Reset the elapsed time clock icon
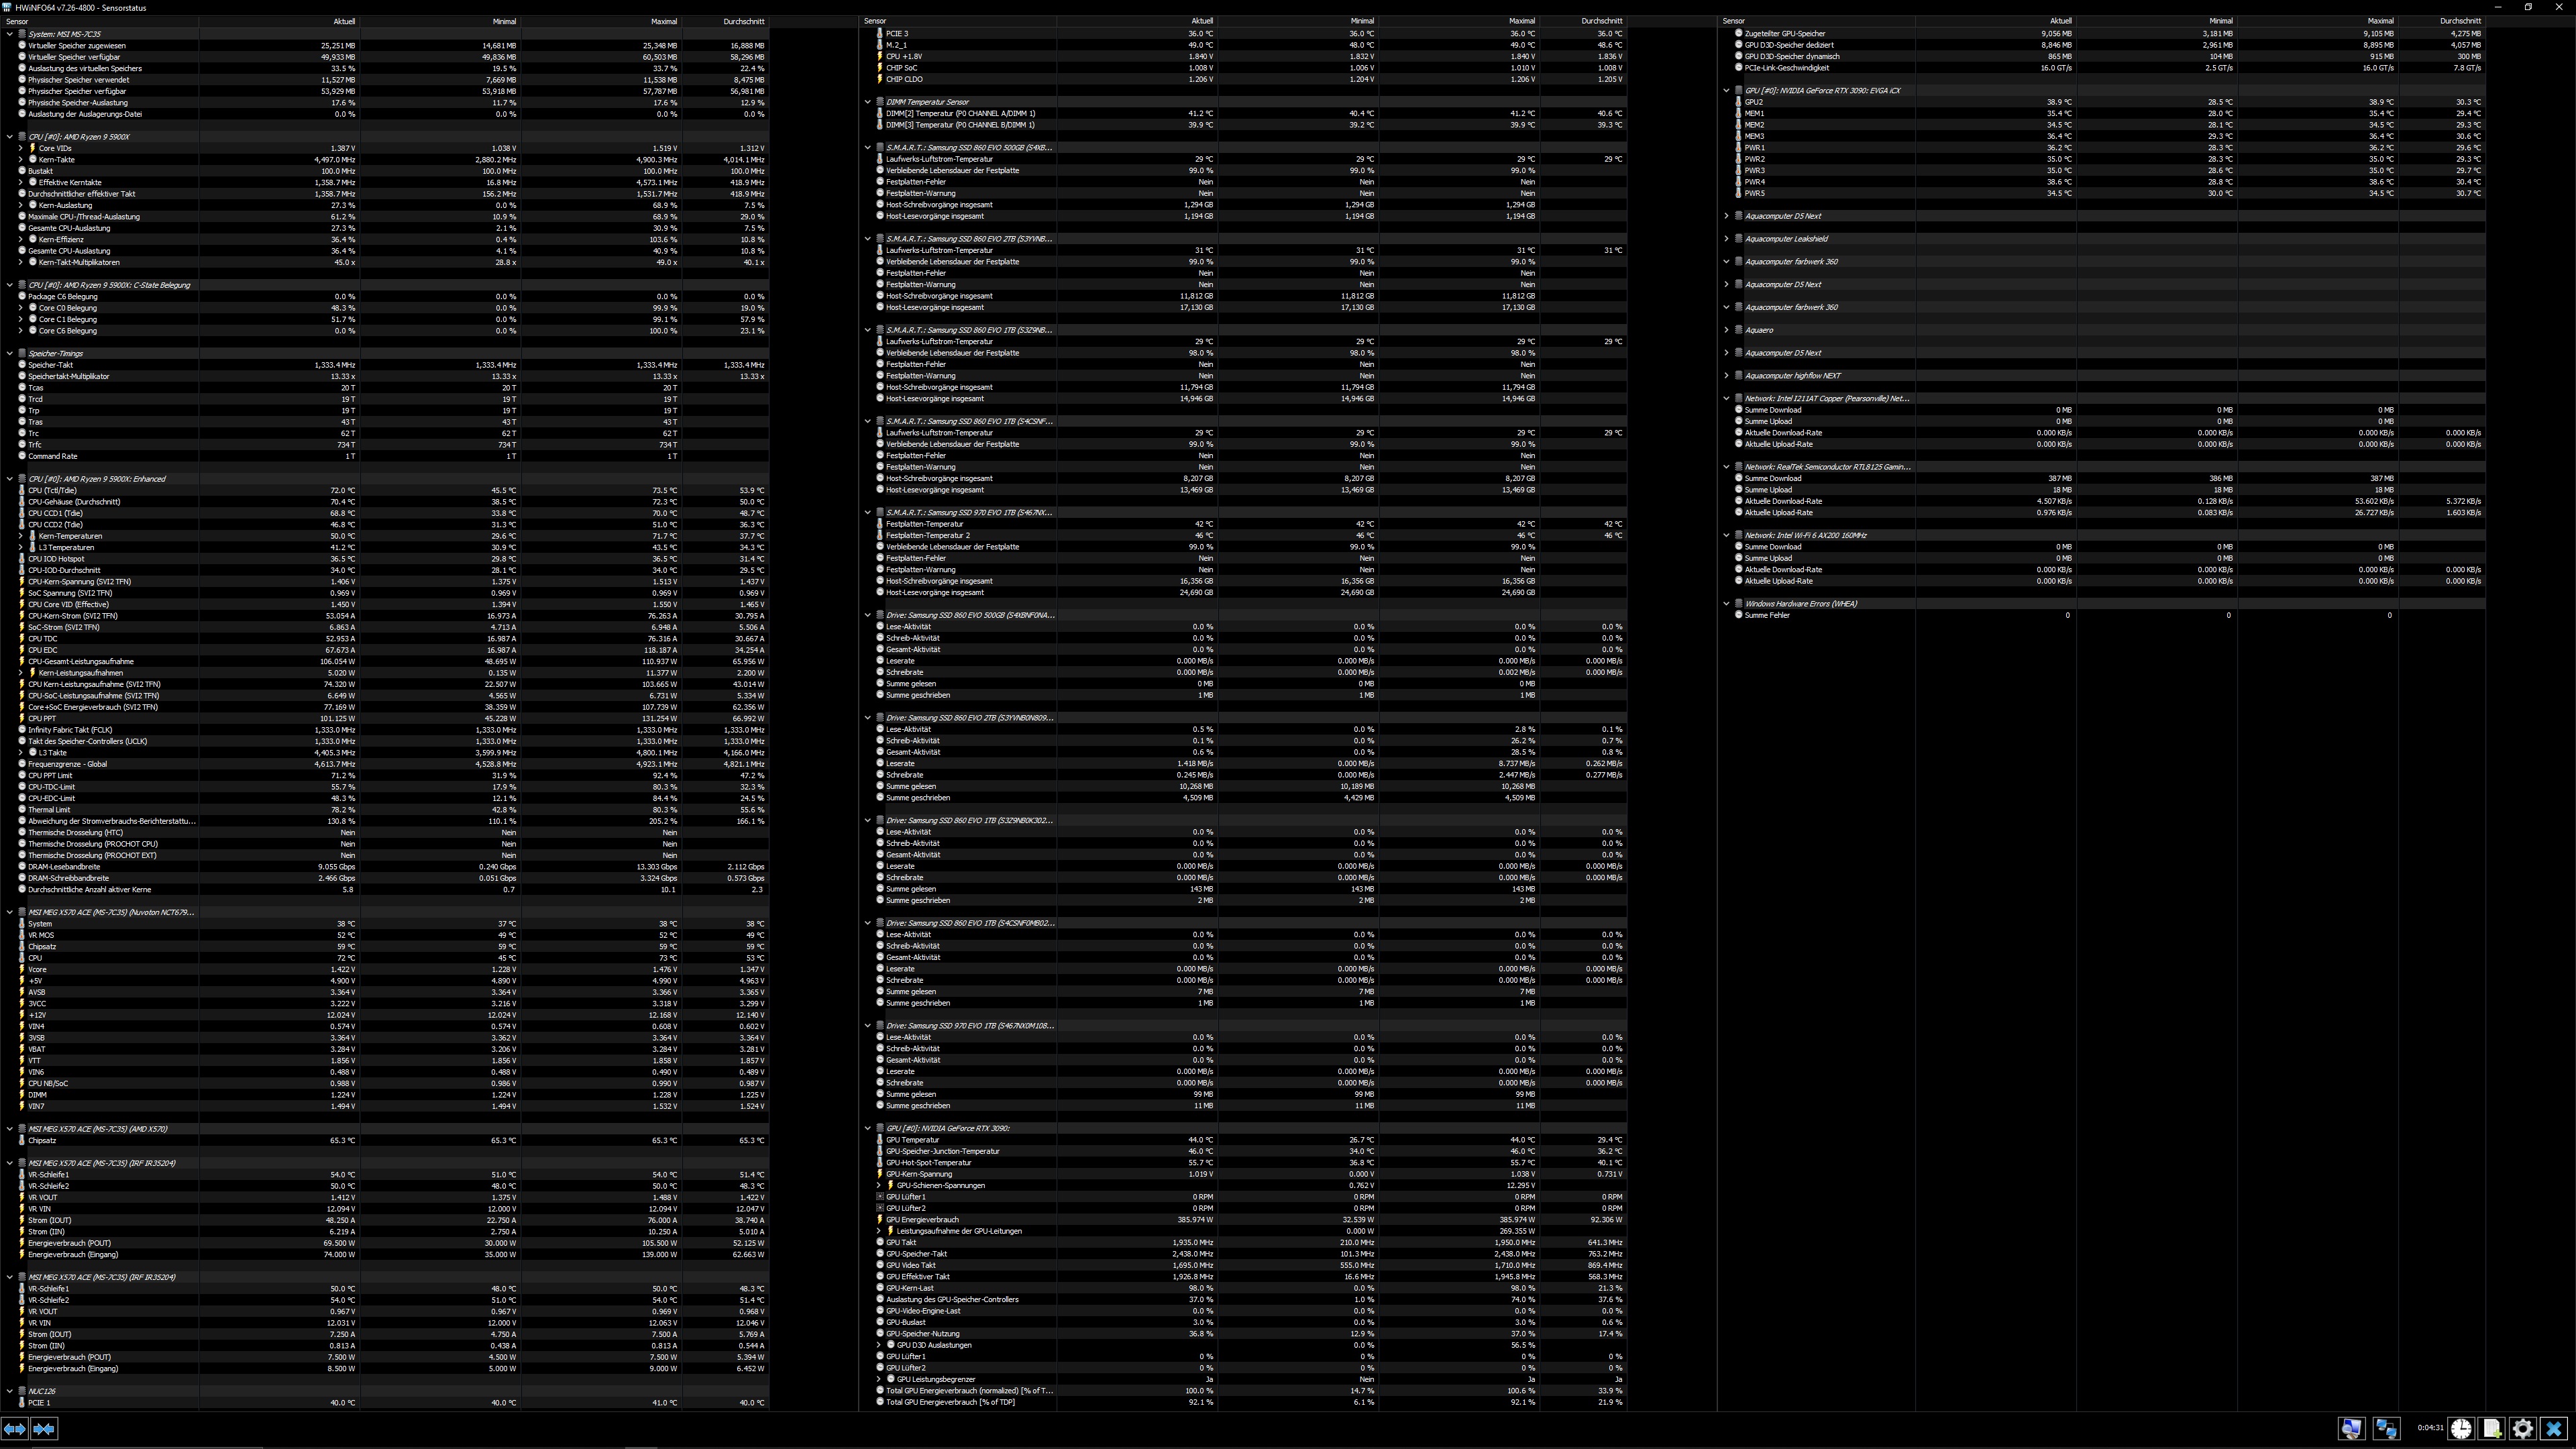This screenshot has height=1449, width=2576. [x=2461, y=1429]
